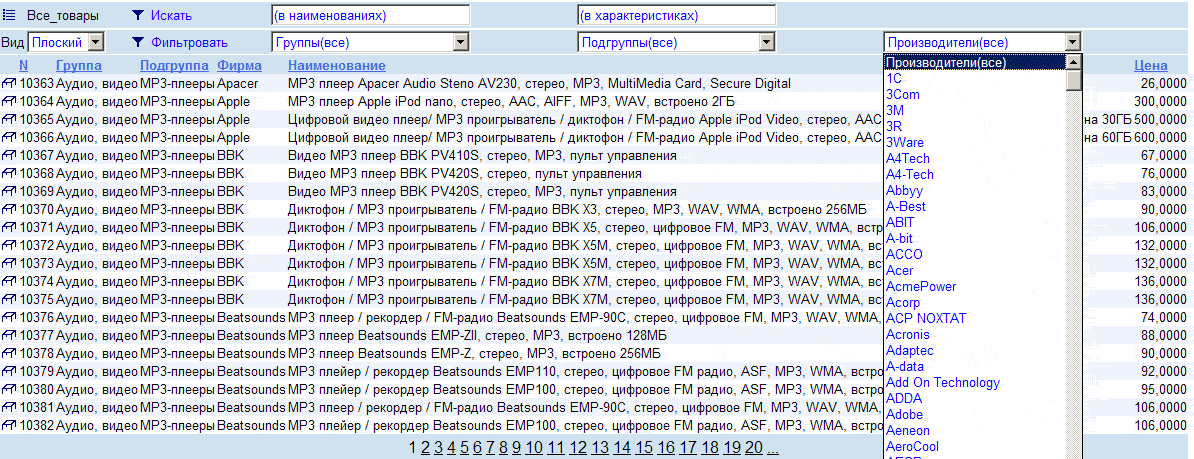The height and width of the screenshot is (459, 1194).
Task: Select highlighted Производители(все) list option
Action: click(x=975, y=62)
